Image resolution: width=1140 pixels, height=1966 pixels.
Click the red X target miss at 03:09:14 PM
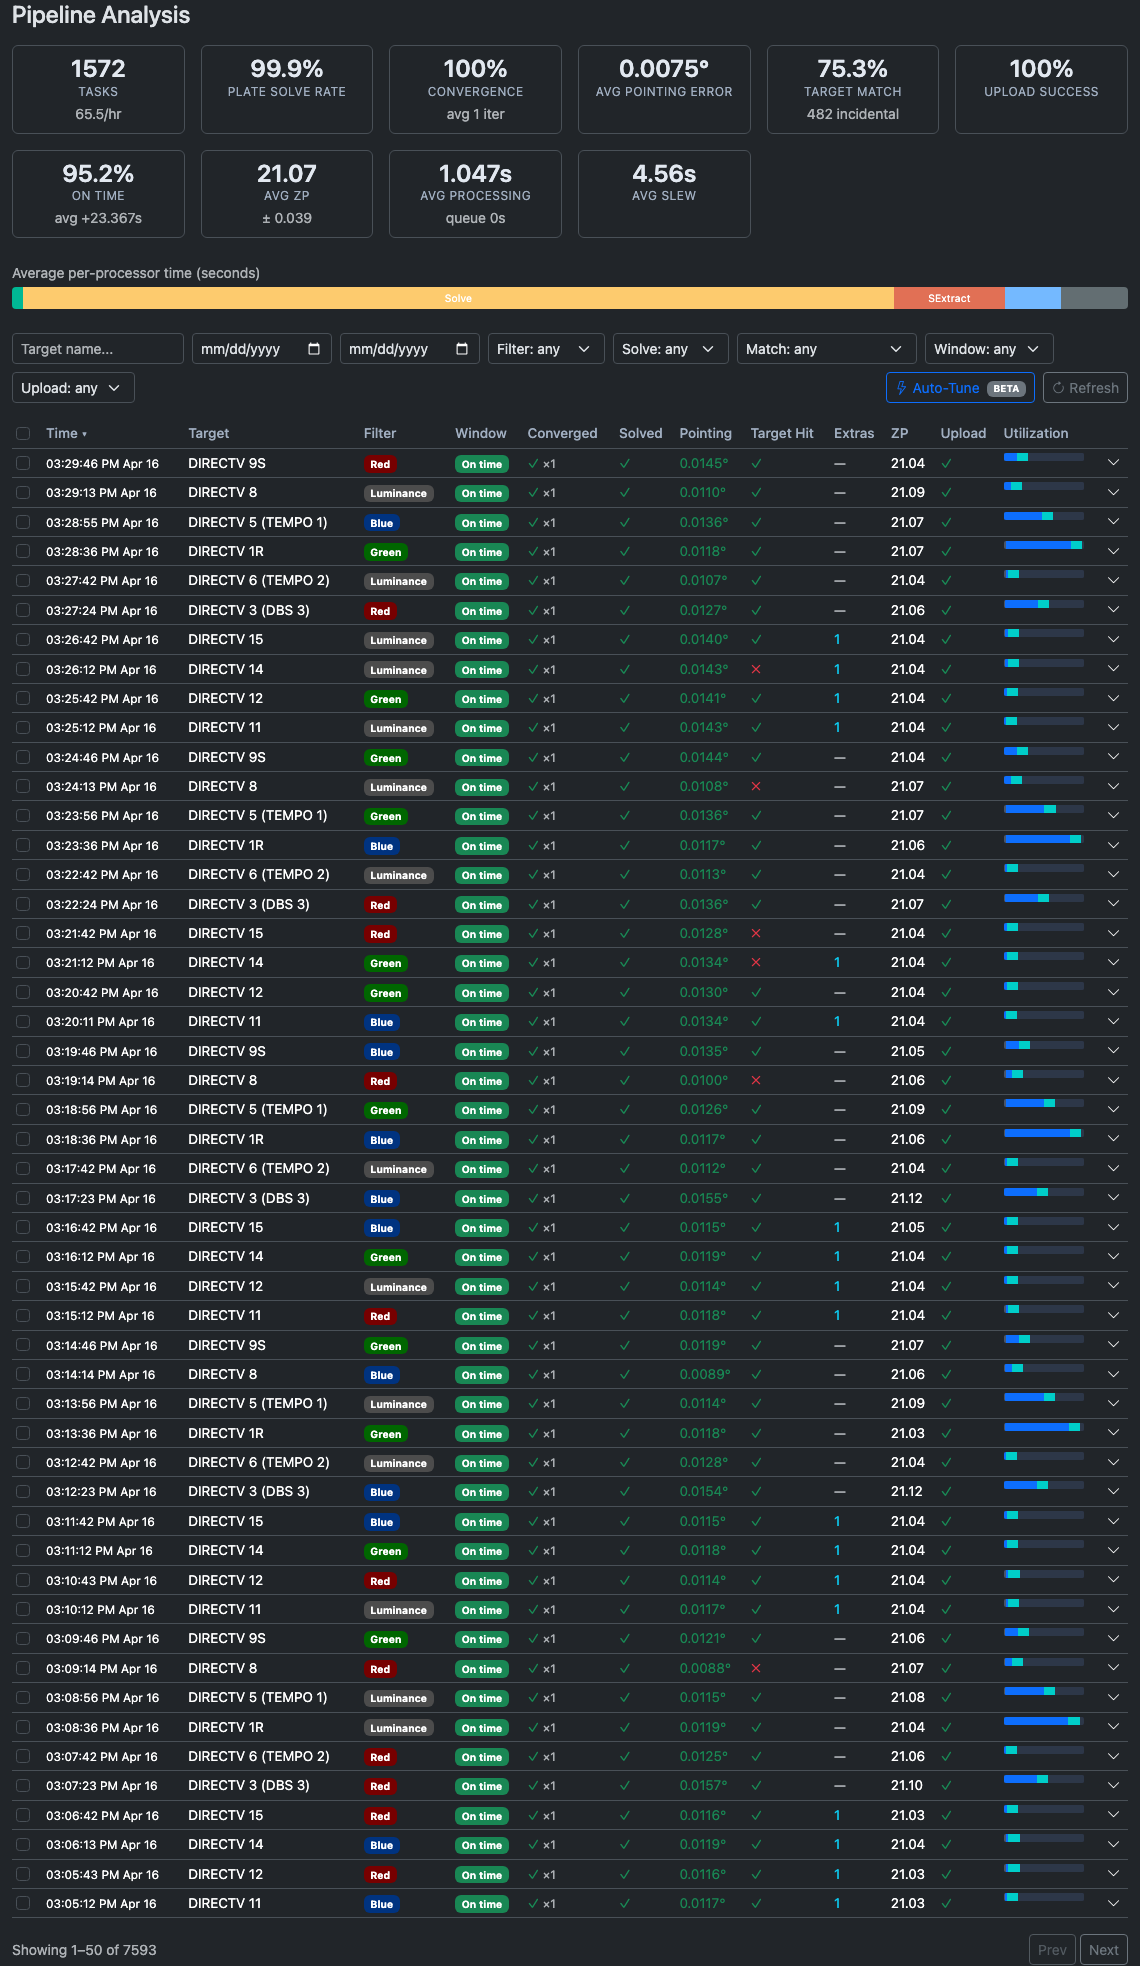(756, 1669)
